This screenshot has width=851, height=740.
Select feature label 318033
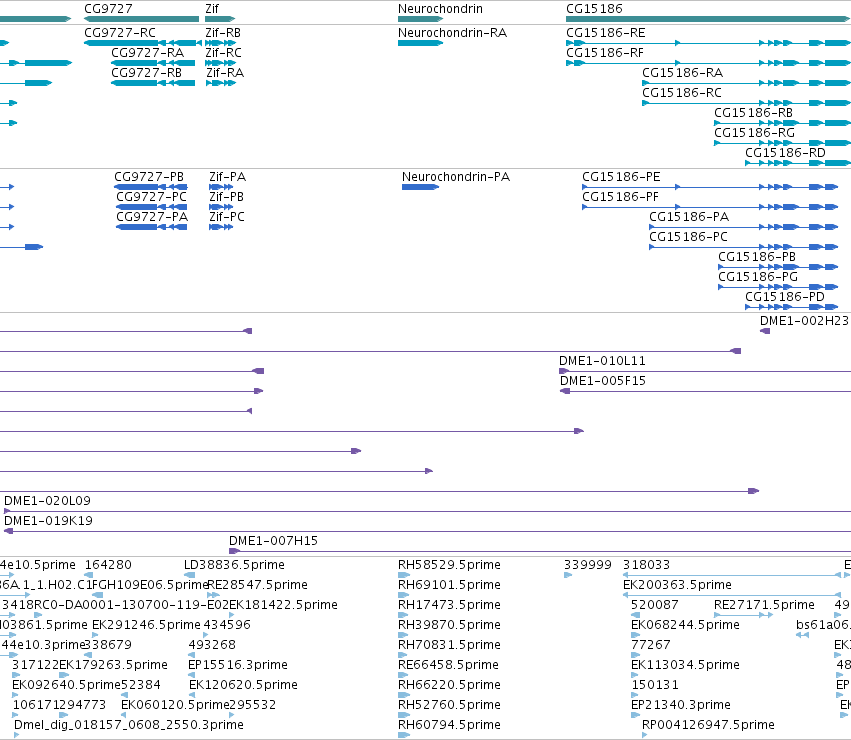[x=646, y=565]
